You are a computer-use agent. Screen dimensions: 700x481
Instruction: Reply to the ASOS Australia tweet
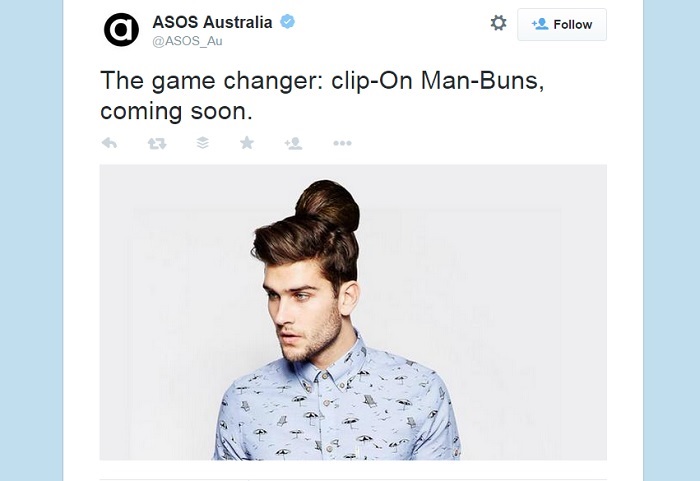pyautogui.click(x=109, y=143)
